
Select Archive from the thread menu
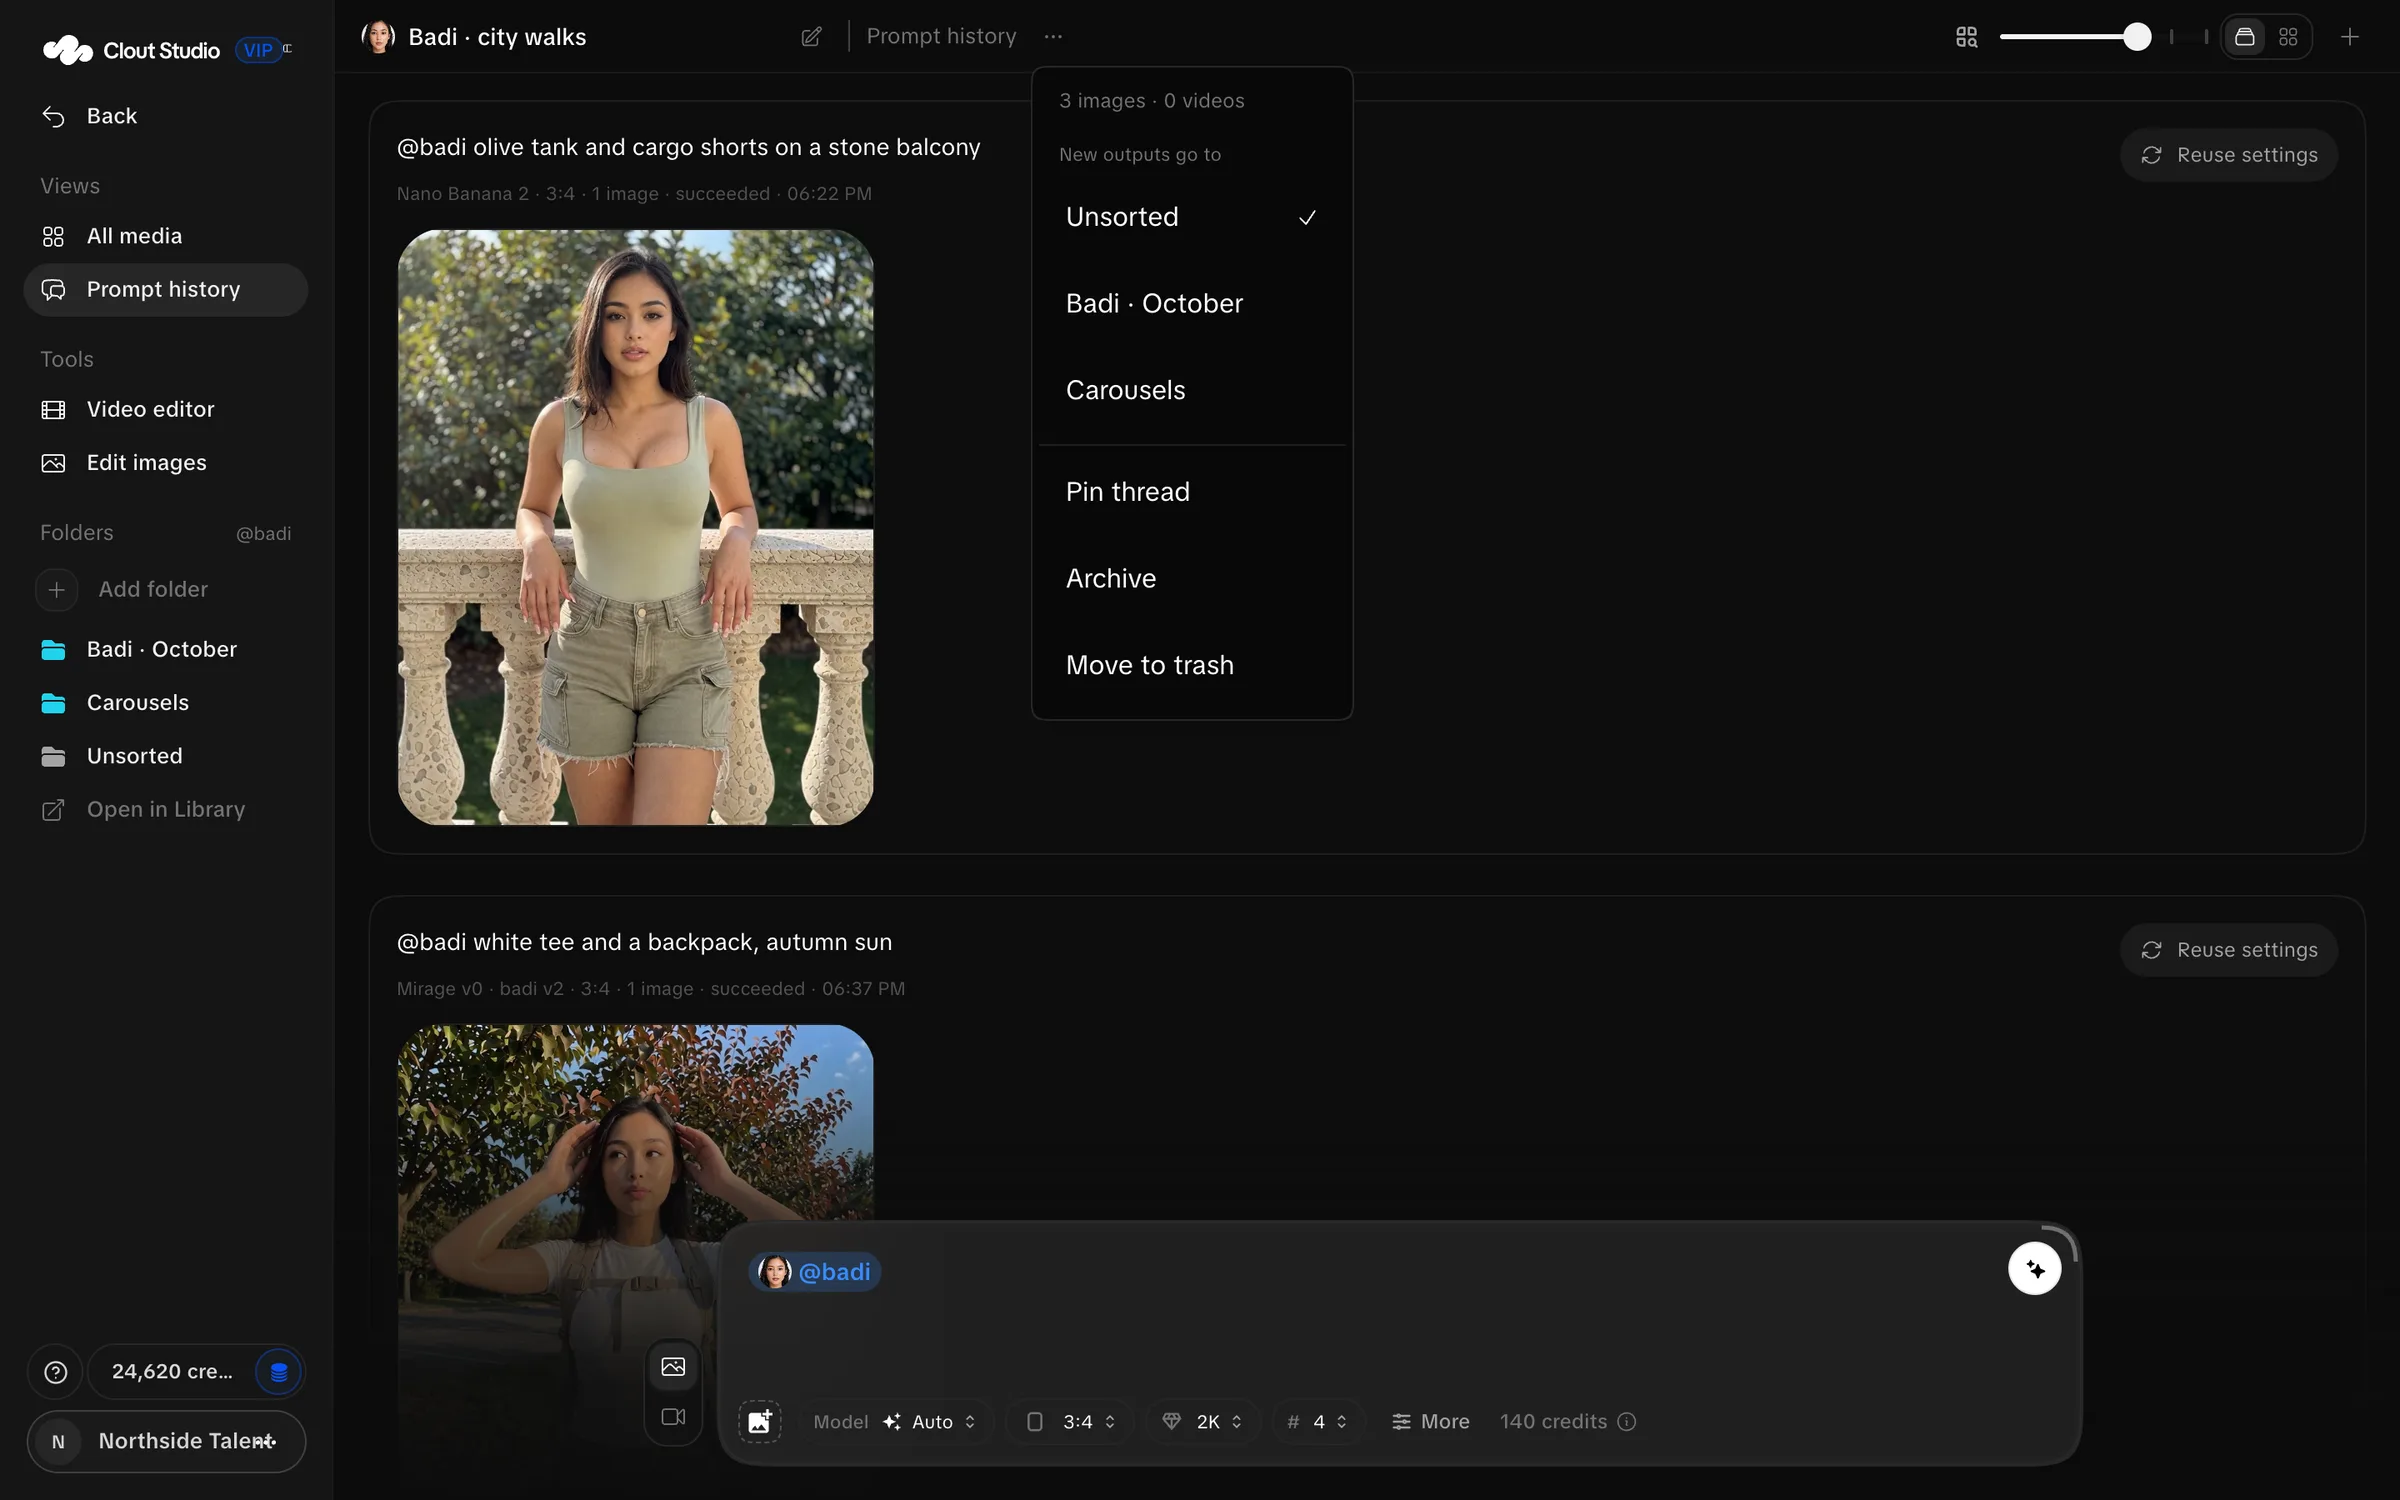click(x=1192, y=578)
